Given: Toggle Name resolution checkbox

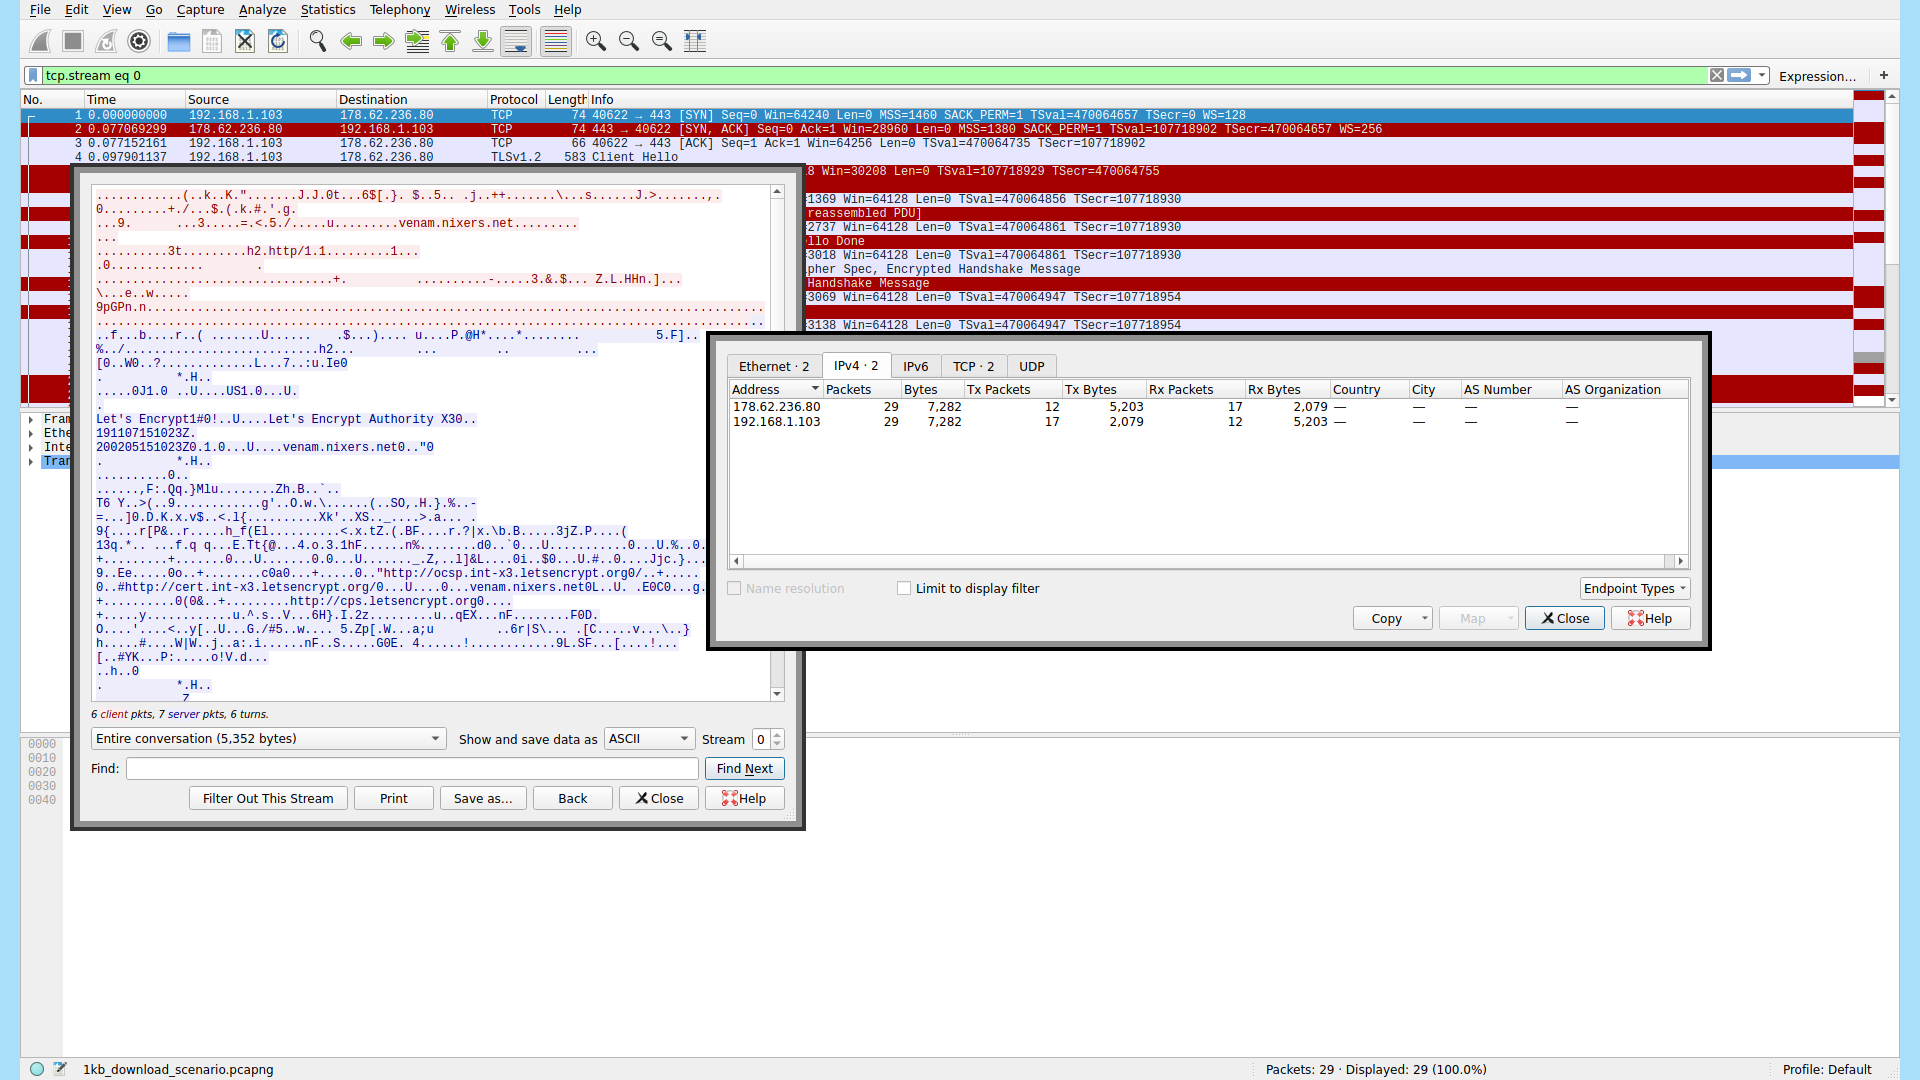Looking at the screenshot, I should pos(734,588).
